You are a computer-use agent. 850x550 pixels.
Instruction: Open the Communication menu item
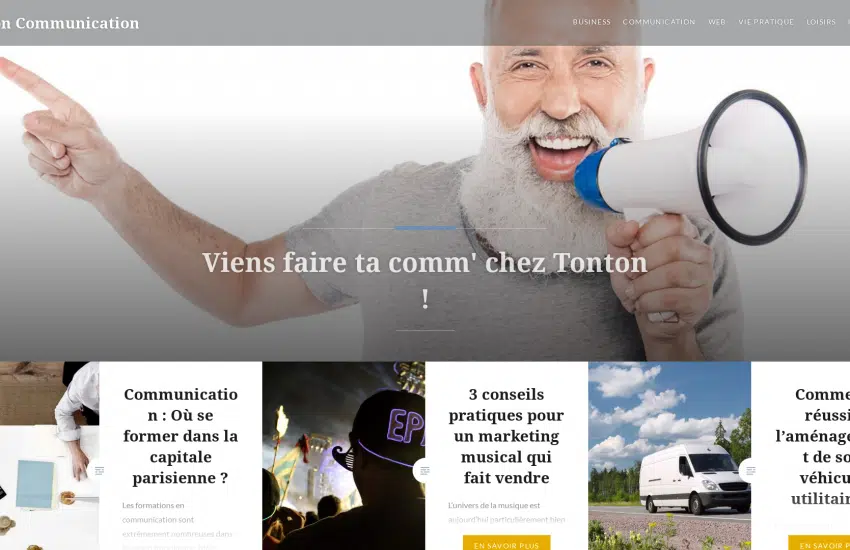pos(659,22)
